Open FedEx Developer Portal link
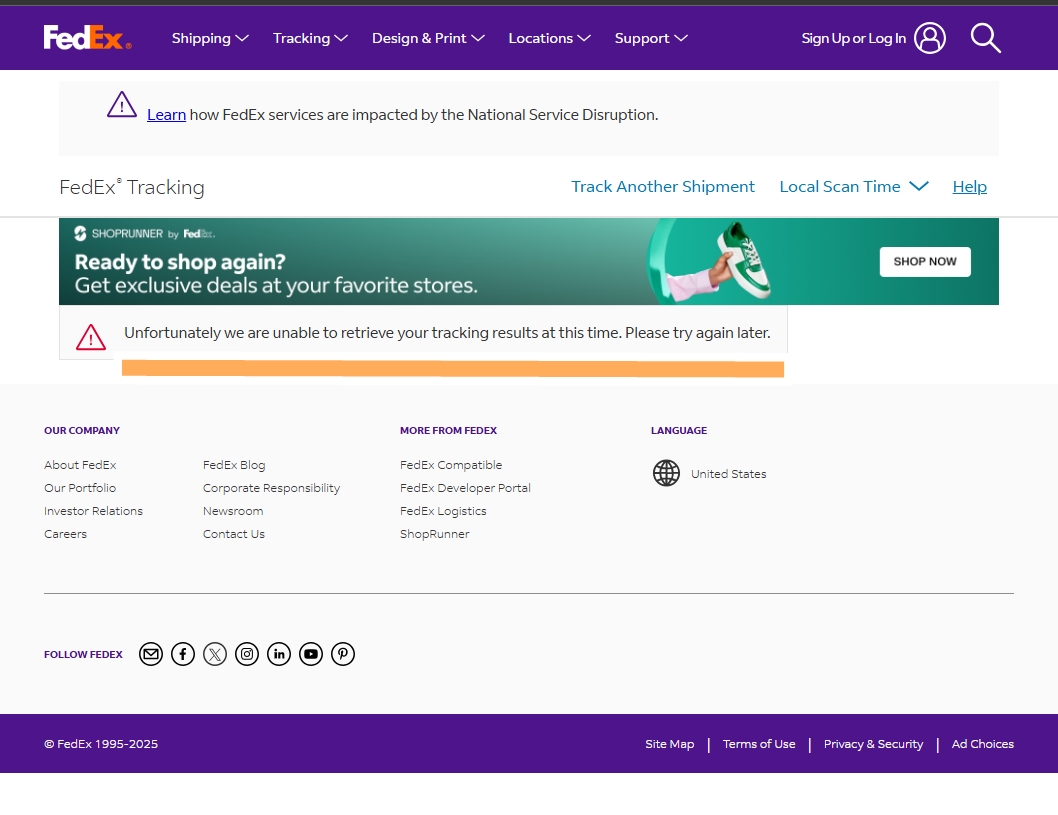 [465, 488]
